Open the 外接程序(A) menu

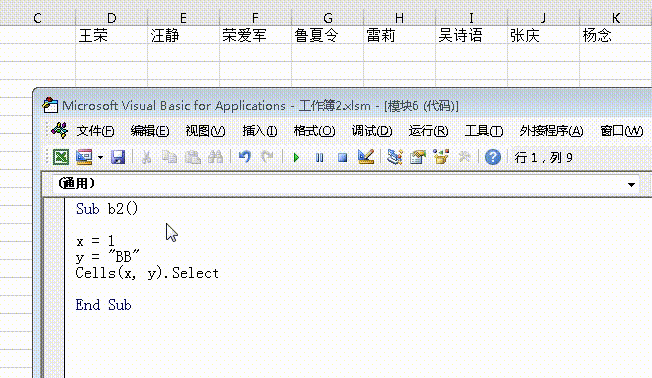click(x=551, y=131)
